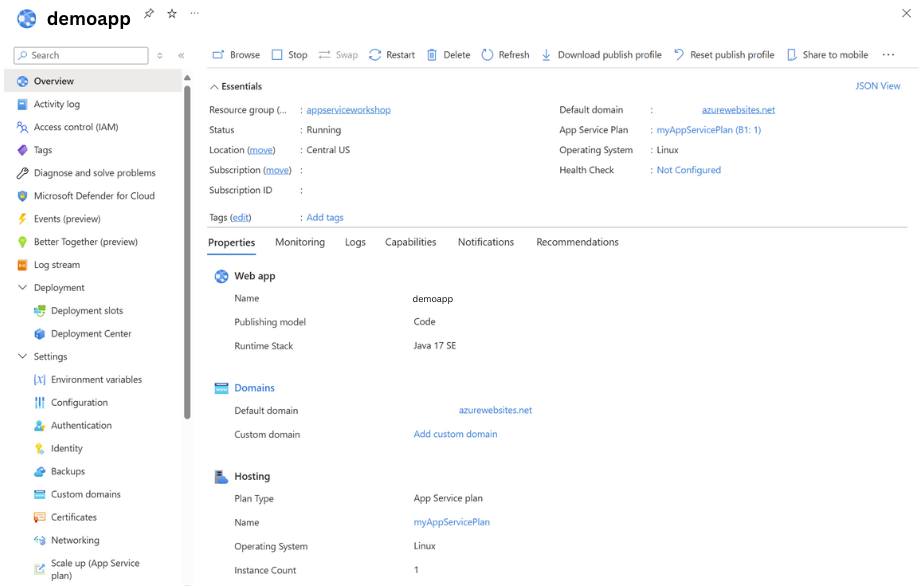This screenshot has width=920, height=587.
Task: Stop the demoapp web app
Action: pos(289,55)
